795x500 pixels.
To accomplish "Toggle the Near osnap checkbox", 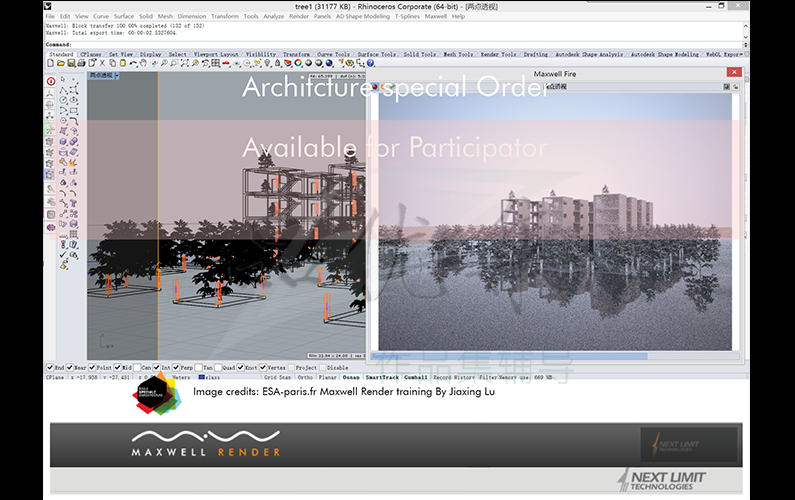I will [70, 367].
